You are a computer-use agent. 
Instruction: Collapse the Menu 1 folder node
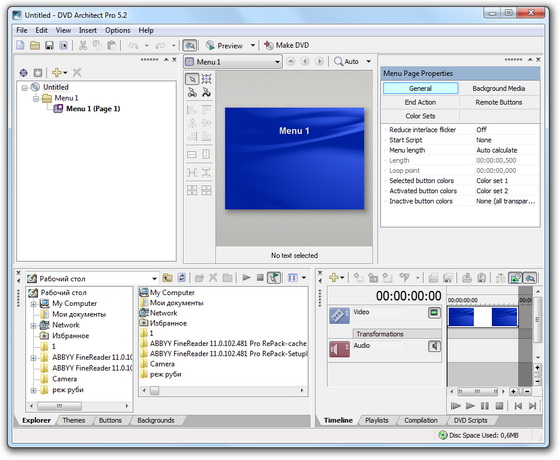[36, 98]
